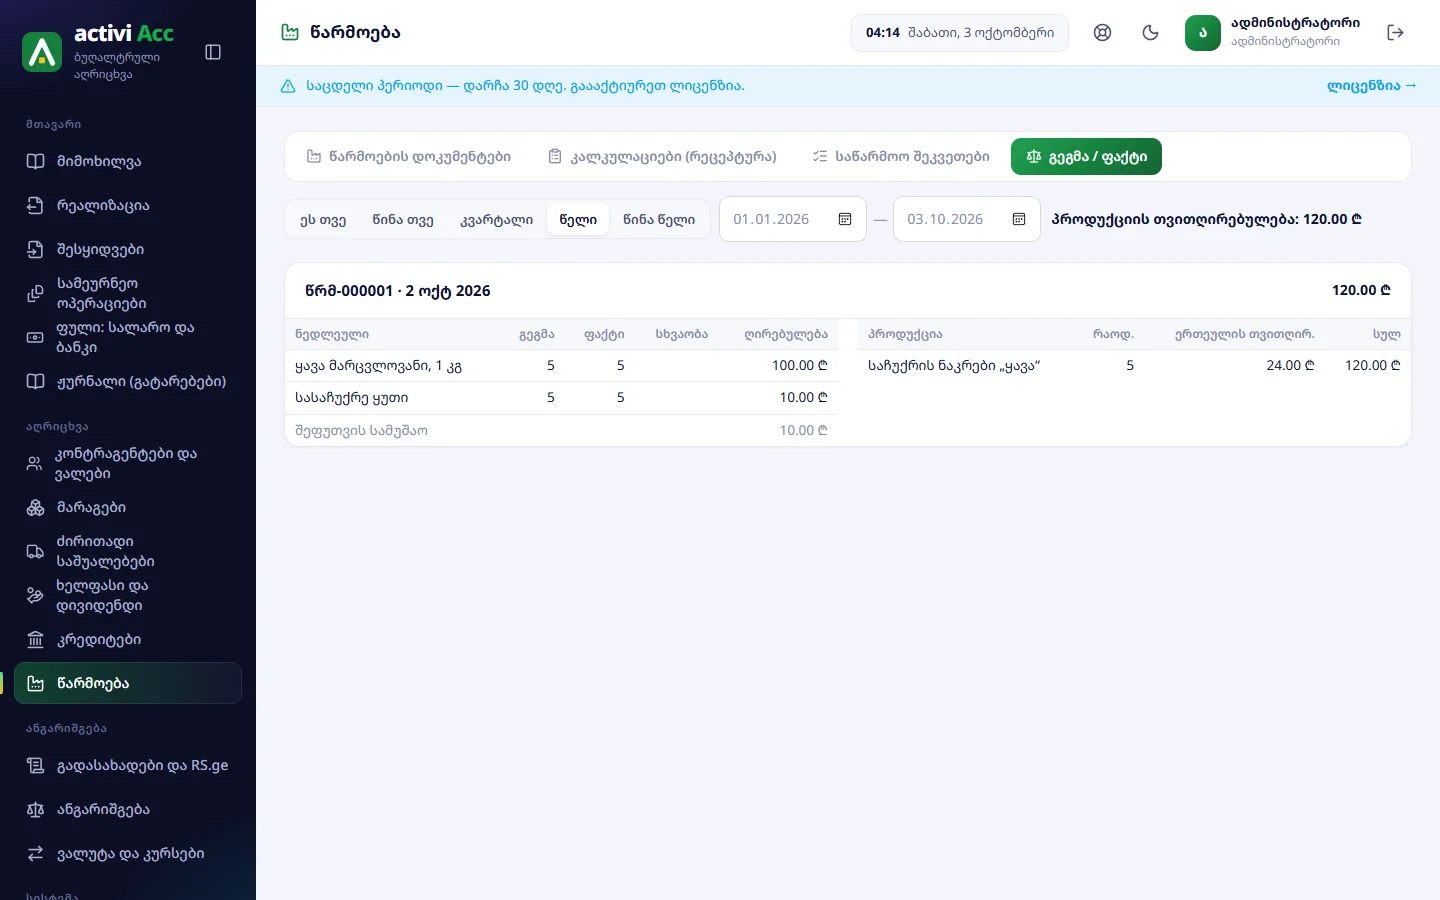Open calendar picker for 01.01.2026 start date

845,219
